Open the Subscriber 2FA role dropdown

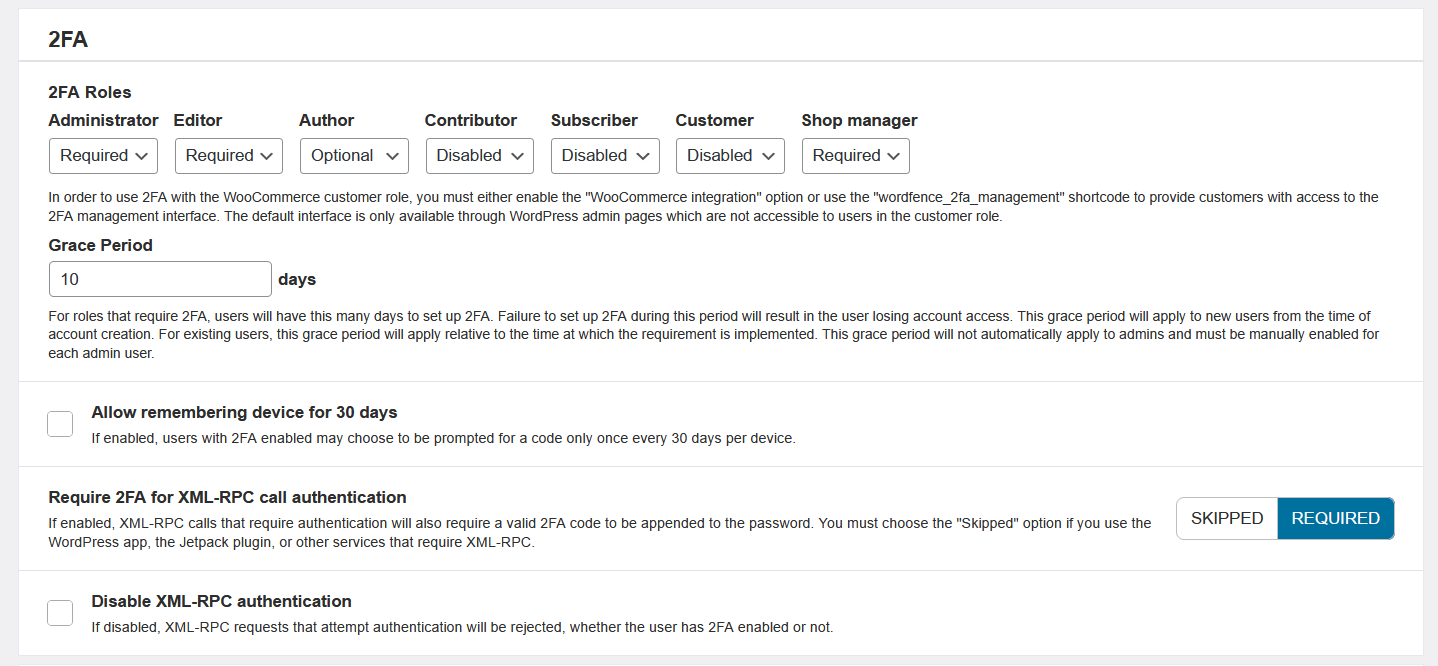pyautogui.click(x=604, y=155)
